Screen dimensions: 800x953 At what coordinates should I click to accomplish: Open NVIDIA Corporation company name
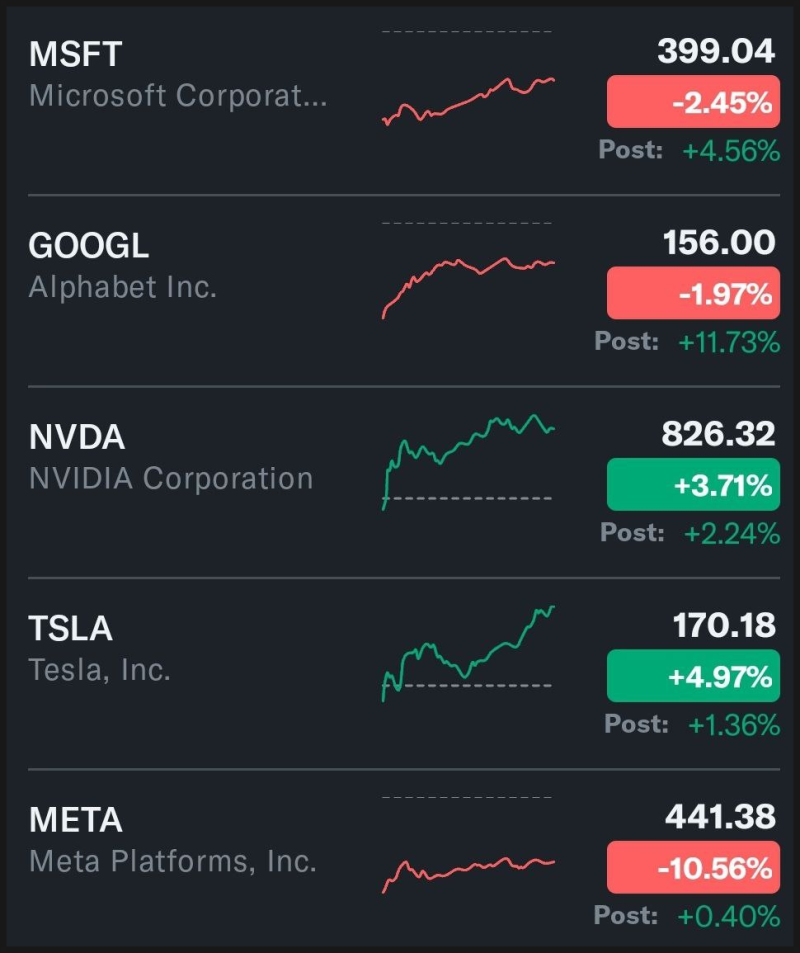(171, 479)
